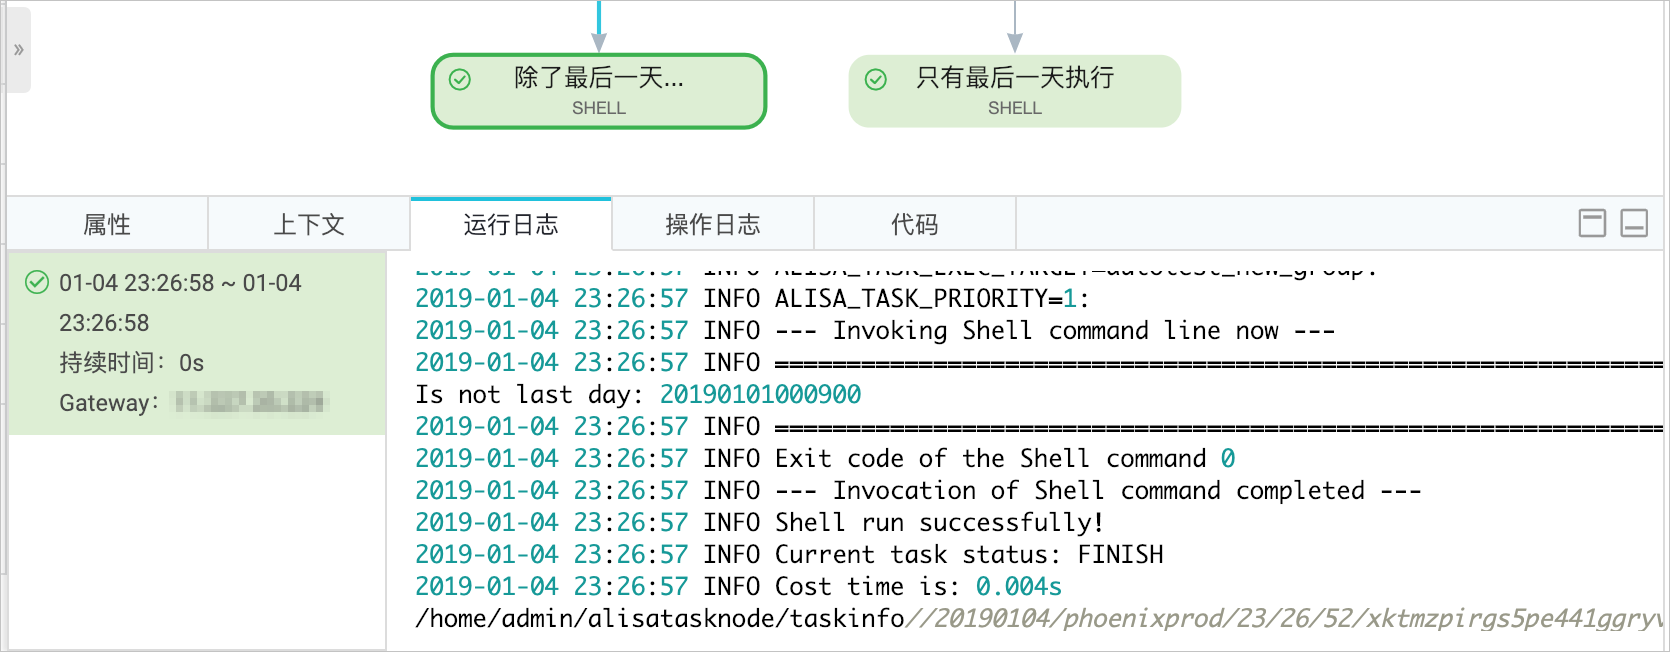Expand the collapsed left sidebar chevron
The height and width of the screenshot is (652, 1670).
pyautogui.click(x=18, y=50)
